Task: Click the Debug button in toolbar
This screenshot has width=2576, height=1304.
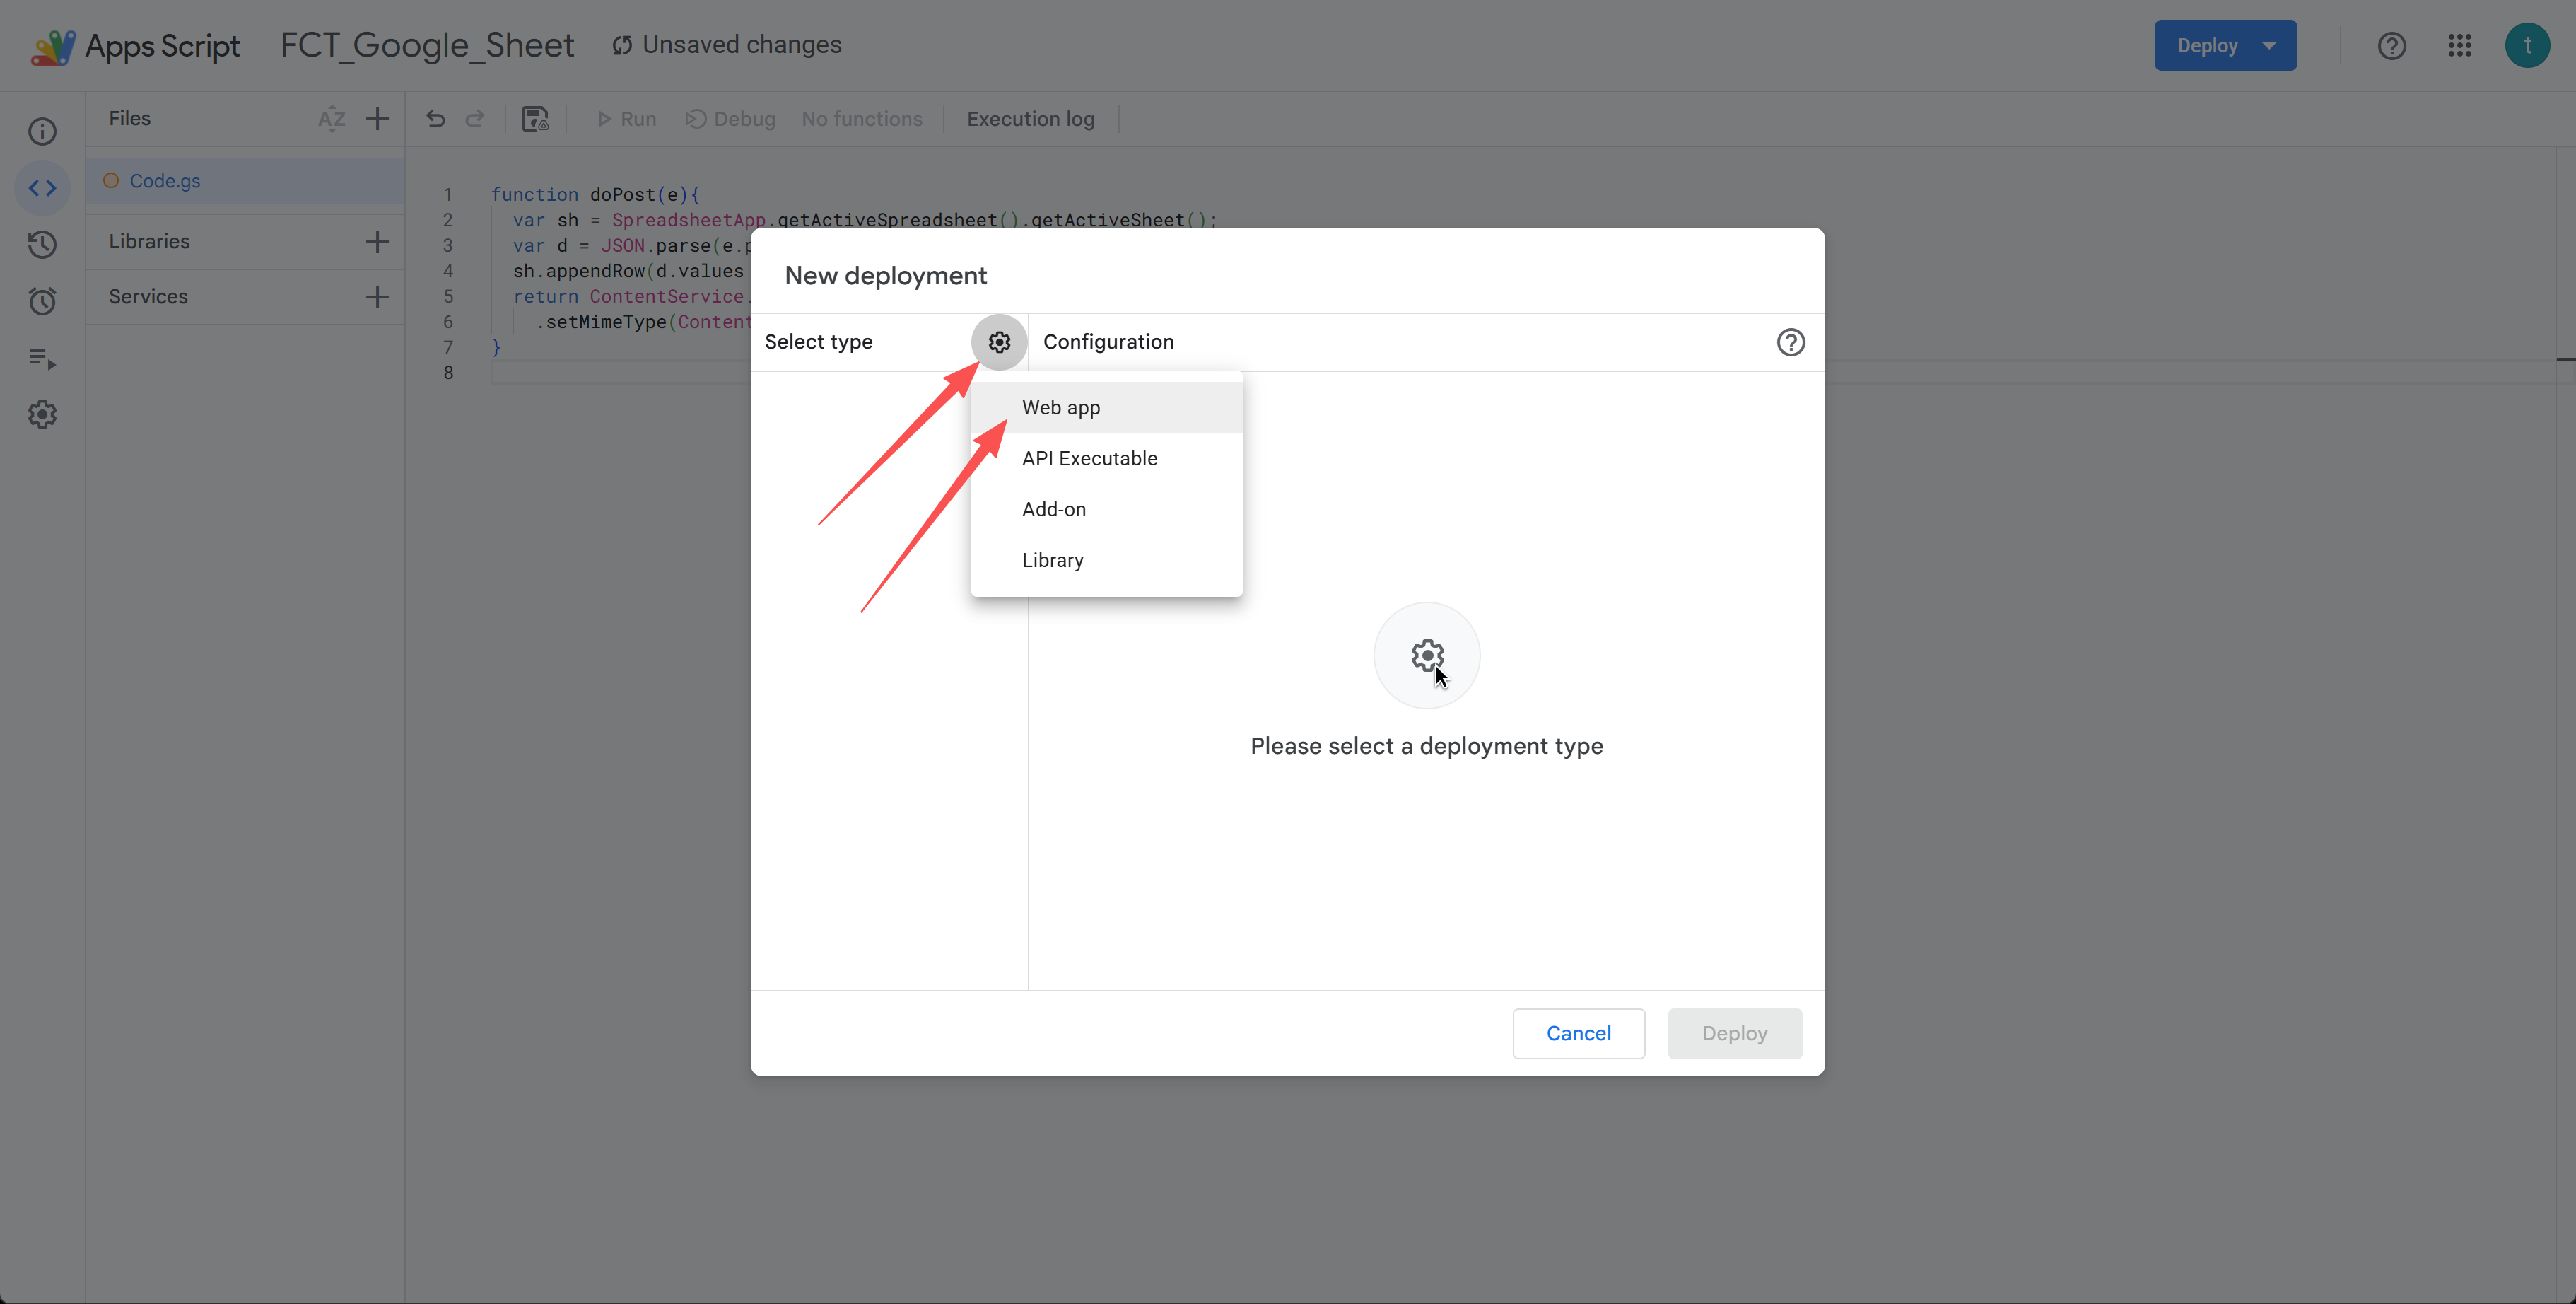Action: [730, 119]
